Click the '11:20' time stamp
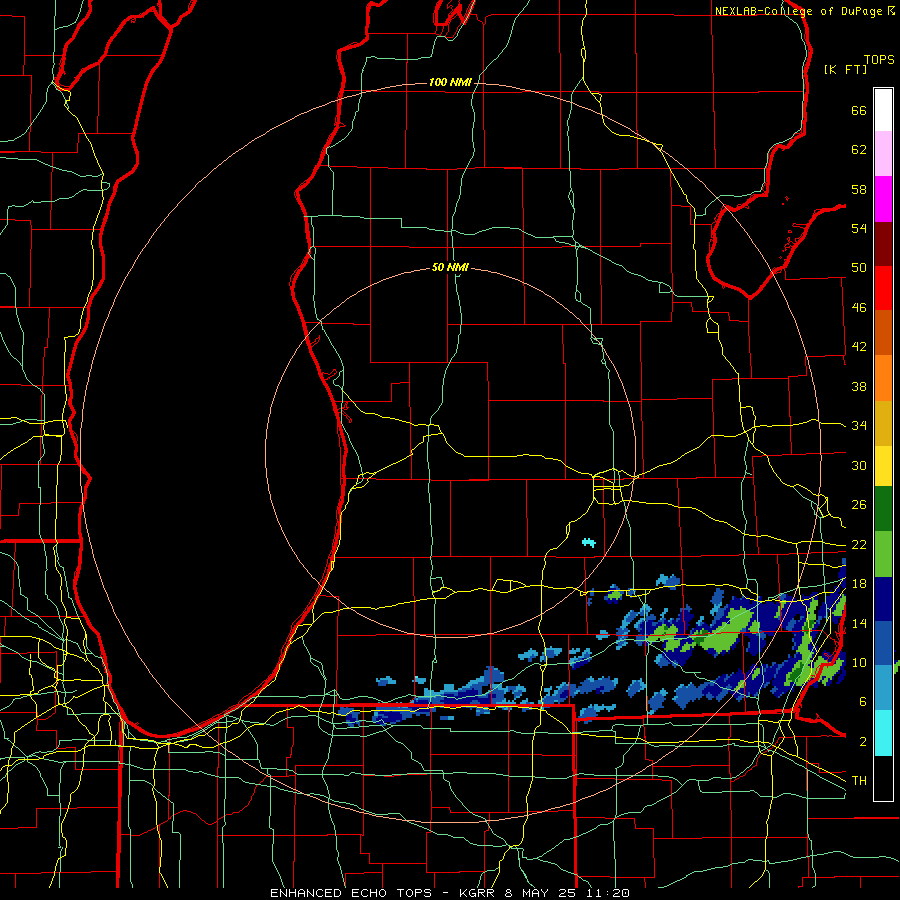 coord(607,893)
